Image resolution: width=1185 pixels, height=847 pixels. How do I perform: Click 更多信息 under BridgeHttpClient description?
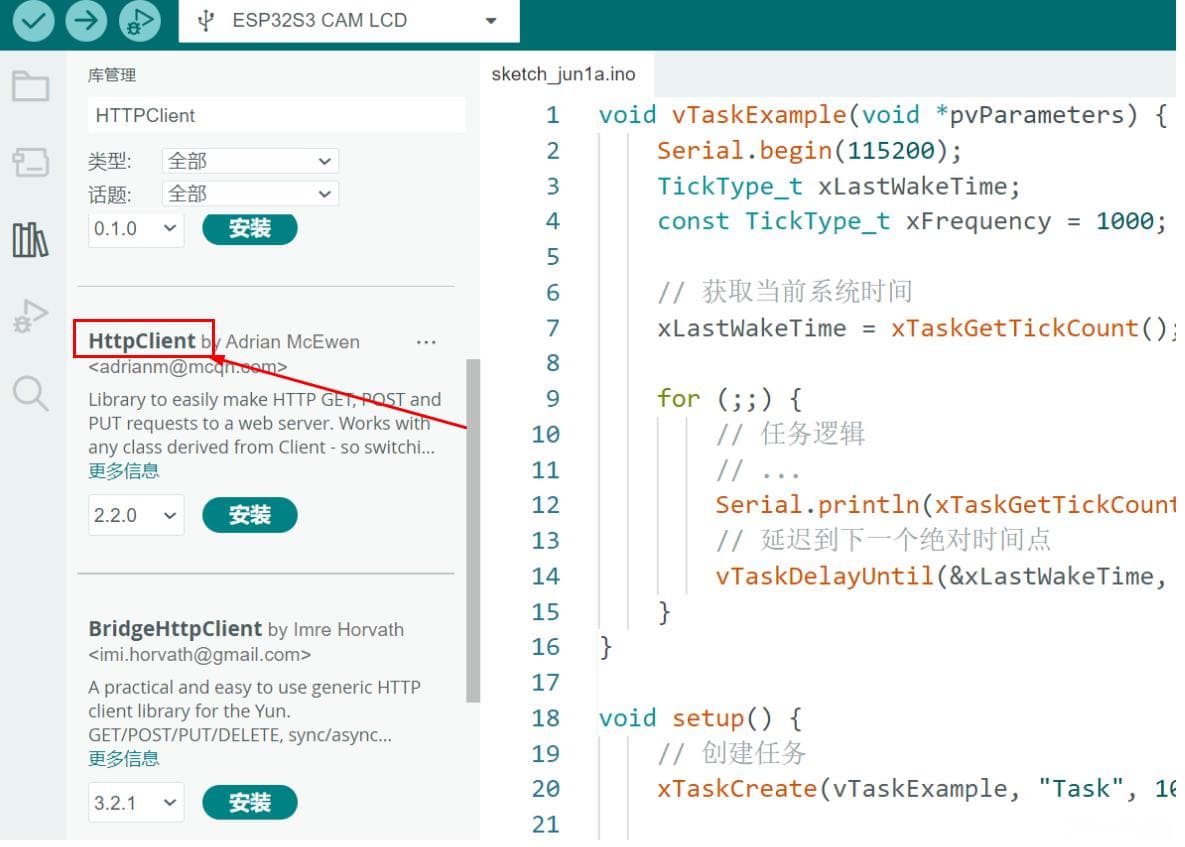(124, 759)
